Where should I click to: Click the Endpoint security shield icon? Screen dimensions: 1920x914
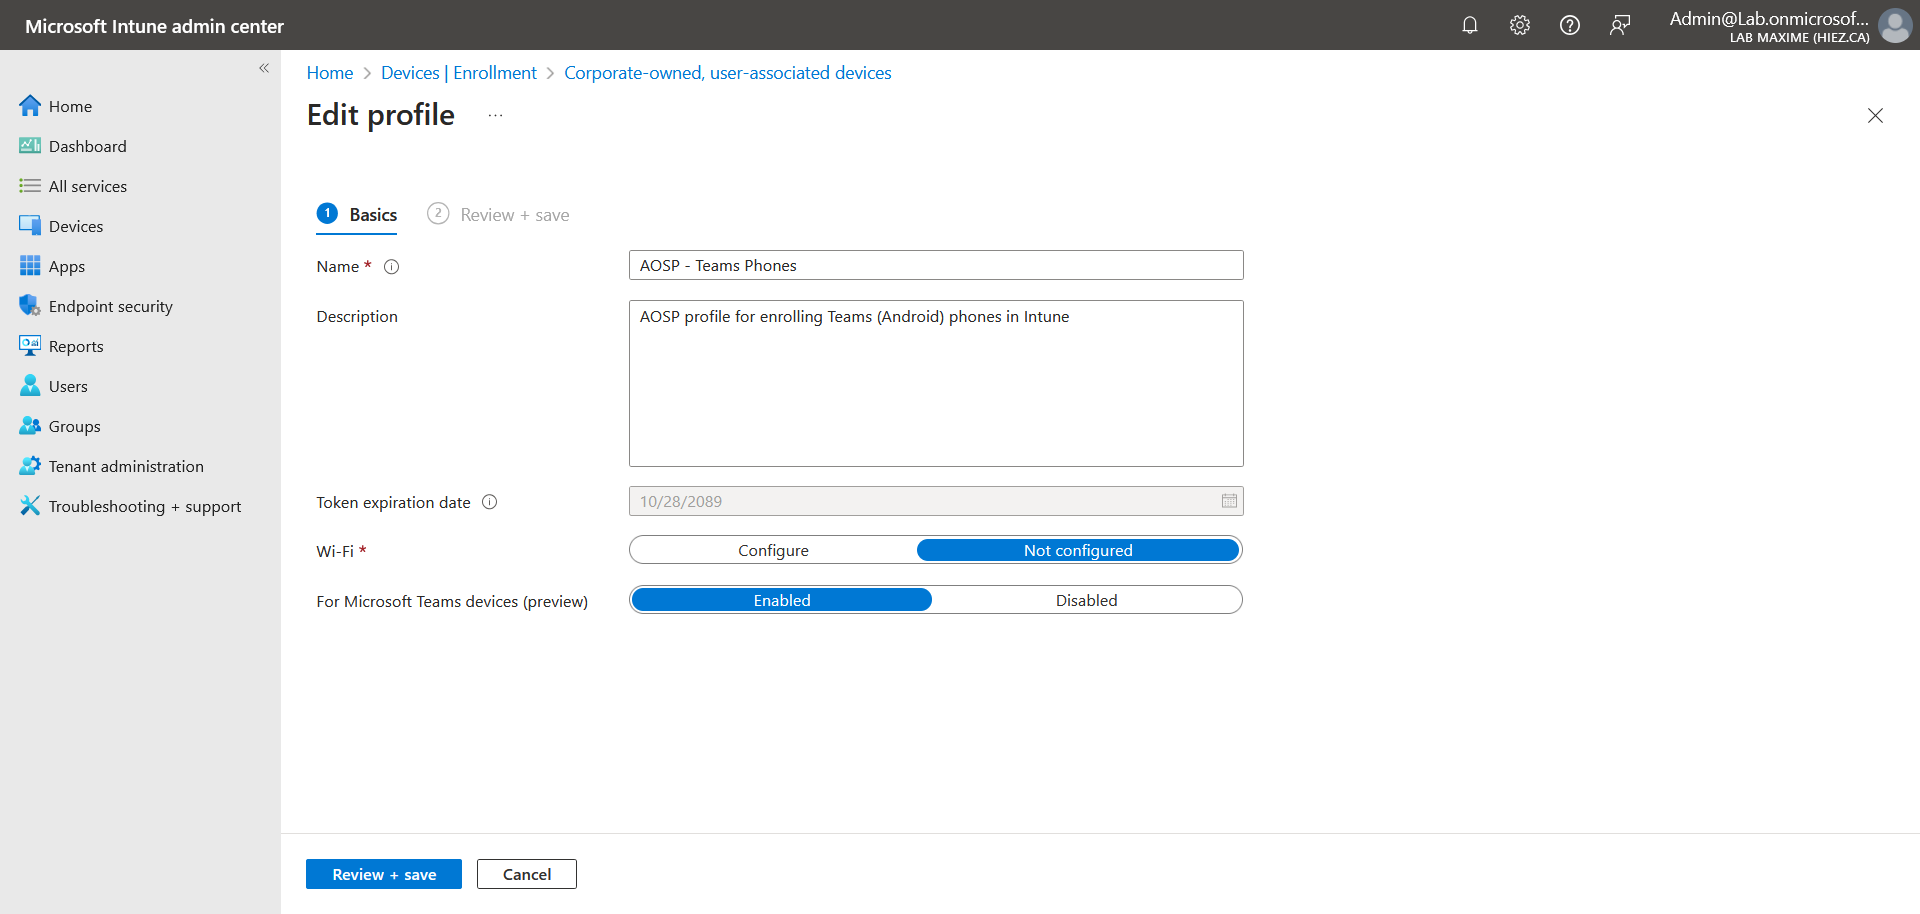pos(30,306)
